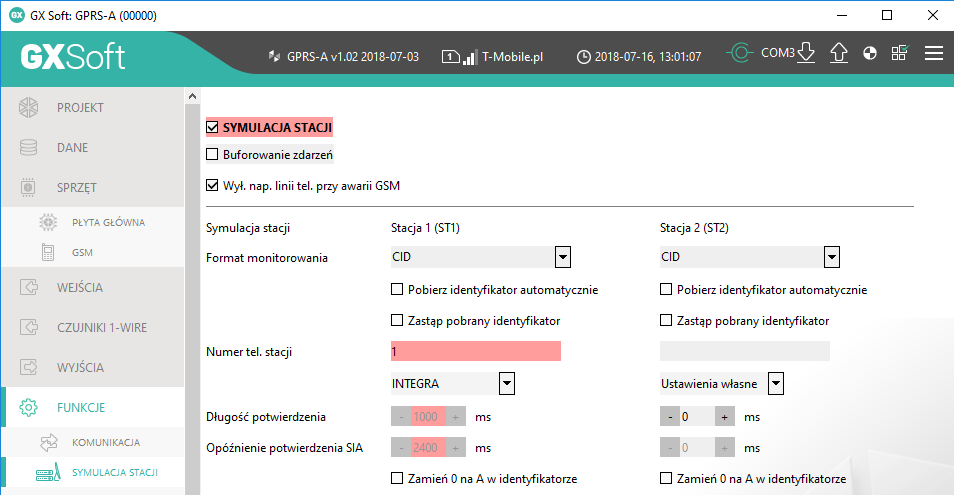Uncheck the SYMULACJA STACJI checkbox
Screen dimensions: 954x495
(x=212, y=127)
